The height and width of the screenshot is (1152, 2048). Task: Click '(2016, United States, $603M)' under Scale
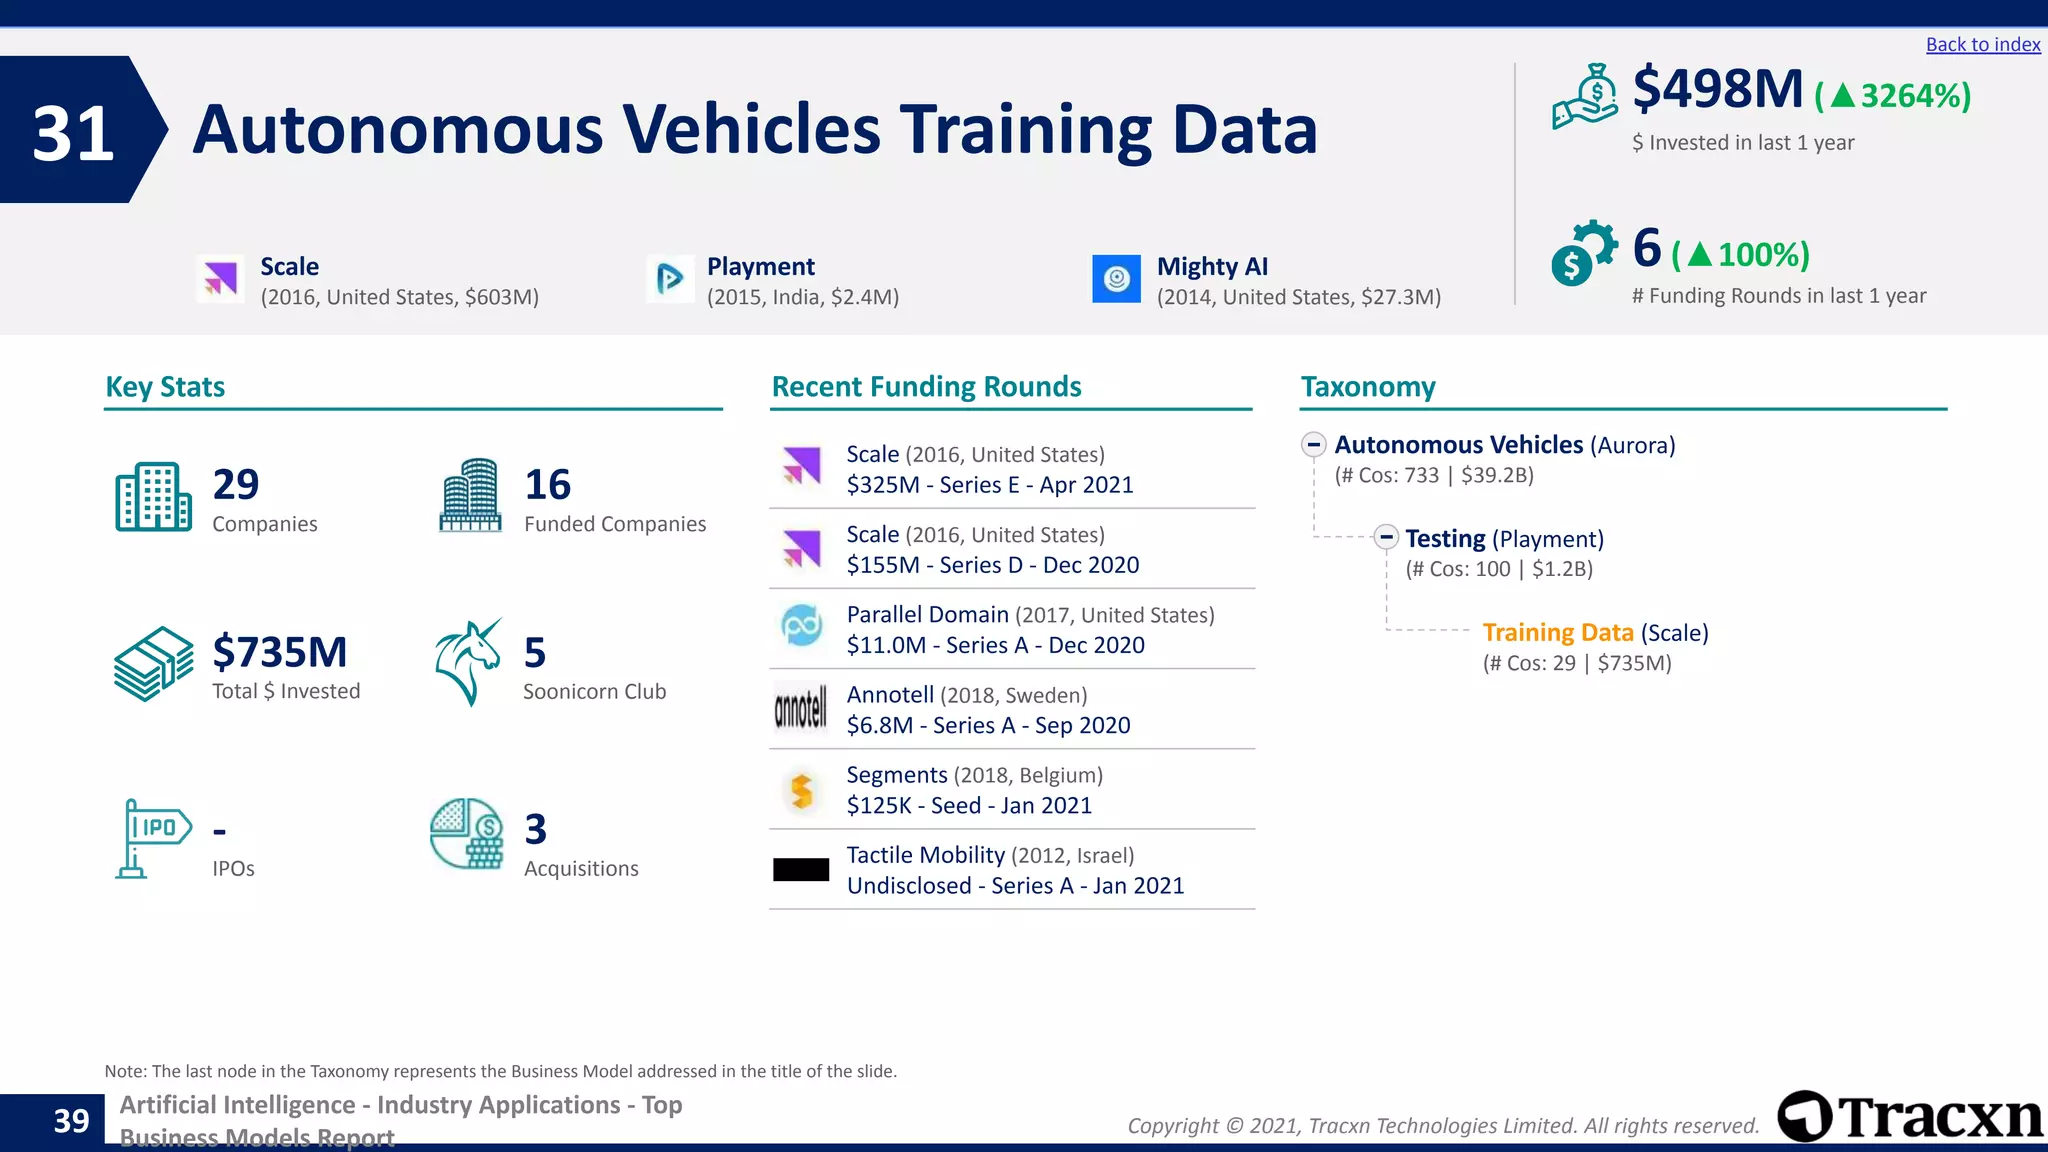coord(400,297)
